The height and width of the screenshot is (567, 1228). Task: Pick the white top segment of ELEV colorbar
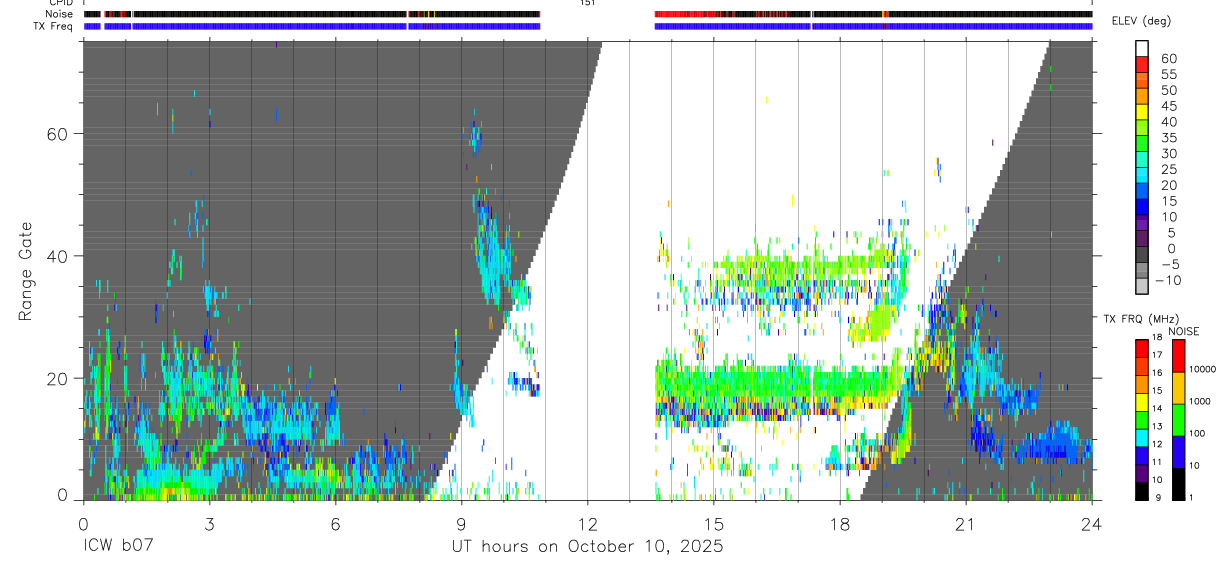point(1141,48)
